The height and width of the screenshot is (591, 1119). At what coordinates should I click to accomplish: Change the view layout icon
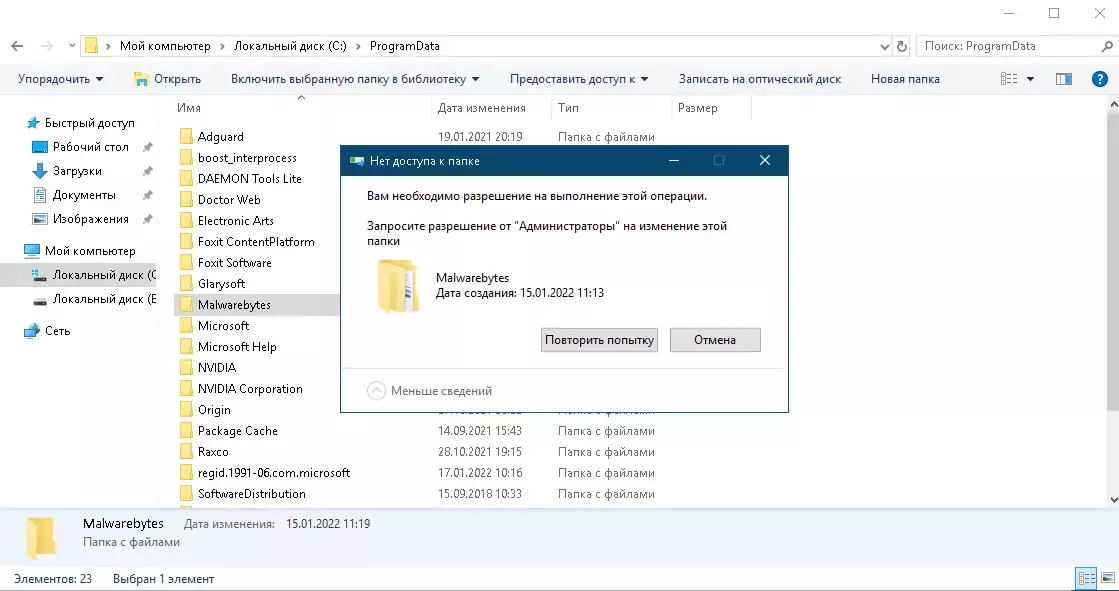point(1009,79)
